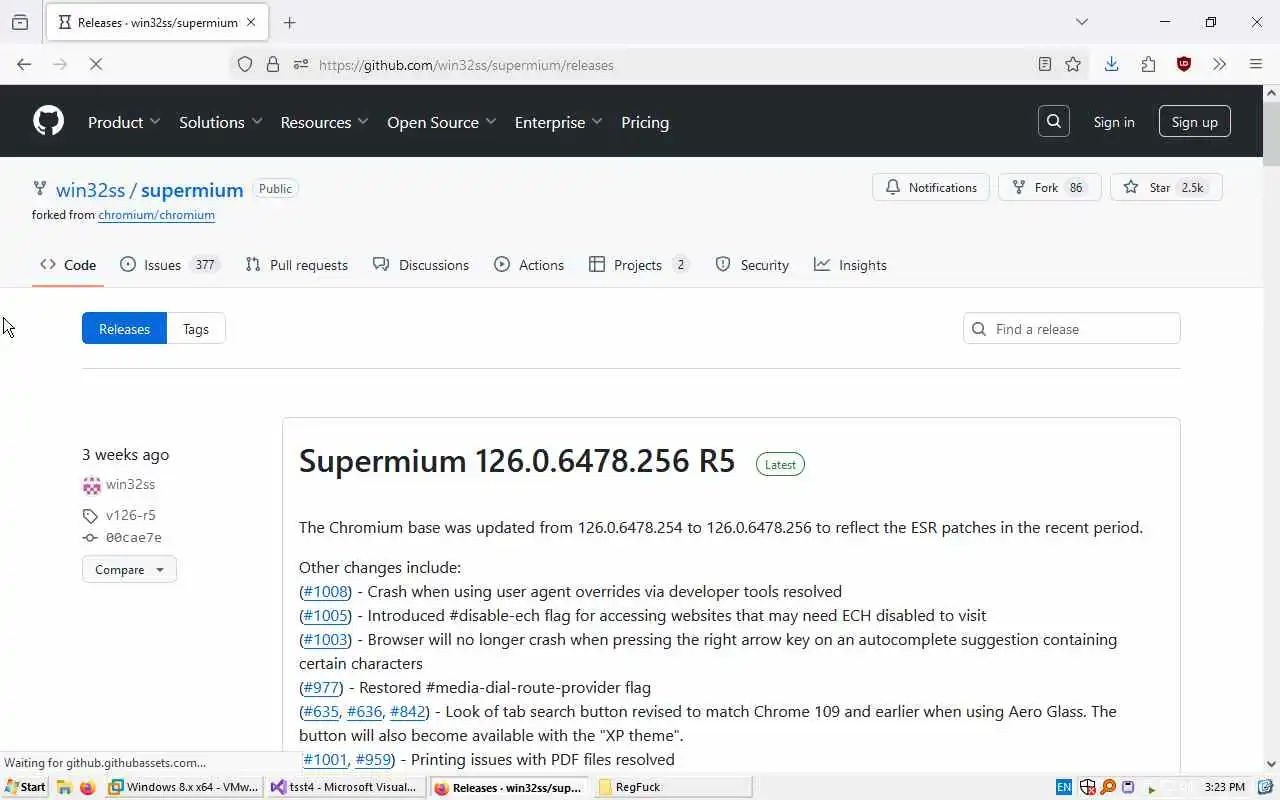The height and width of the screenshot is (800, 1280).
Task: Click the Notifications button
Action: (x=931, y=187)
